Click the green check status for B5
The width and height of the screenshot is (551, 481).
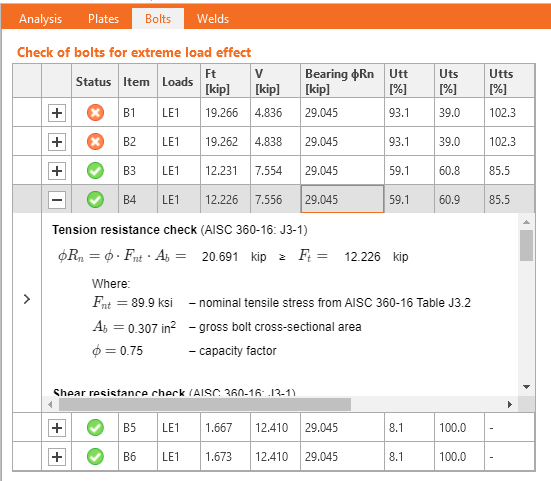95,428
